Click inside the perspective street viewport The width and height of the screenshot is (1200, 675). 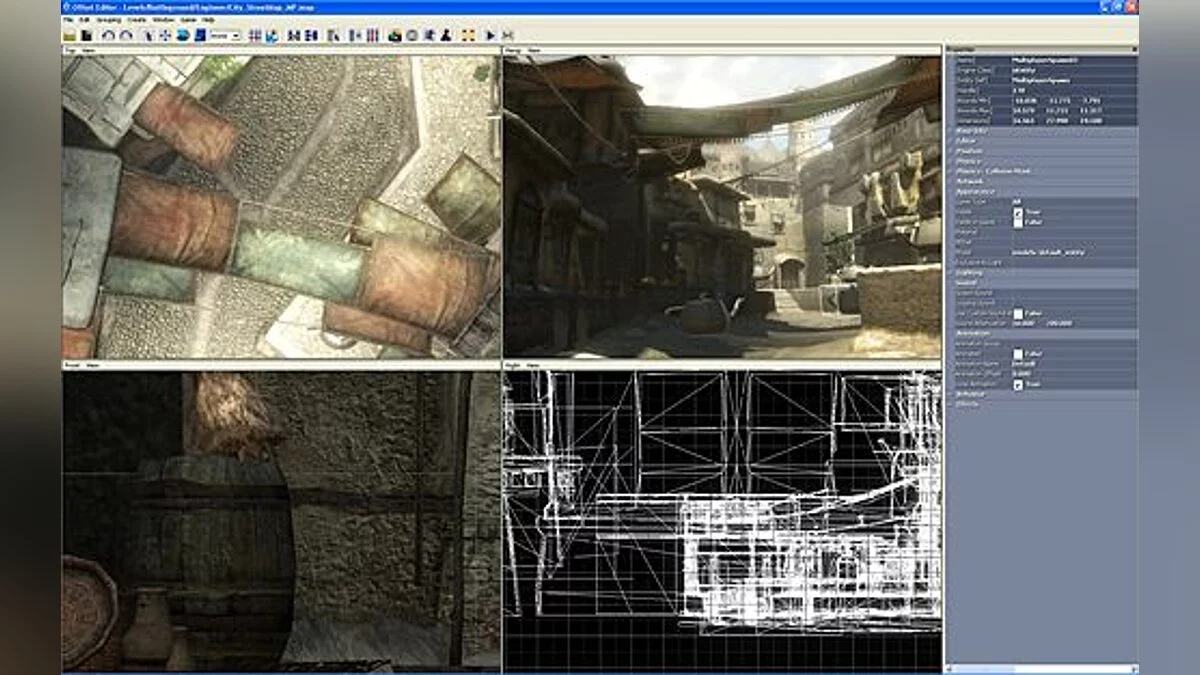tap(722, 206)
